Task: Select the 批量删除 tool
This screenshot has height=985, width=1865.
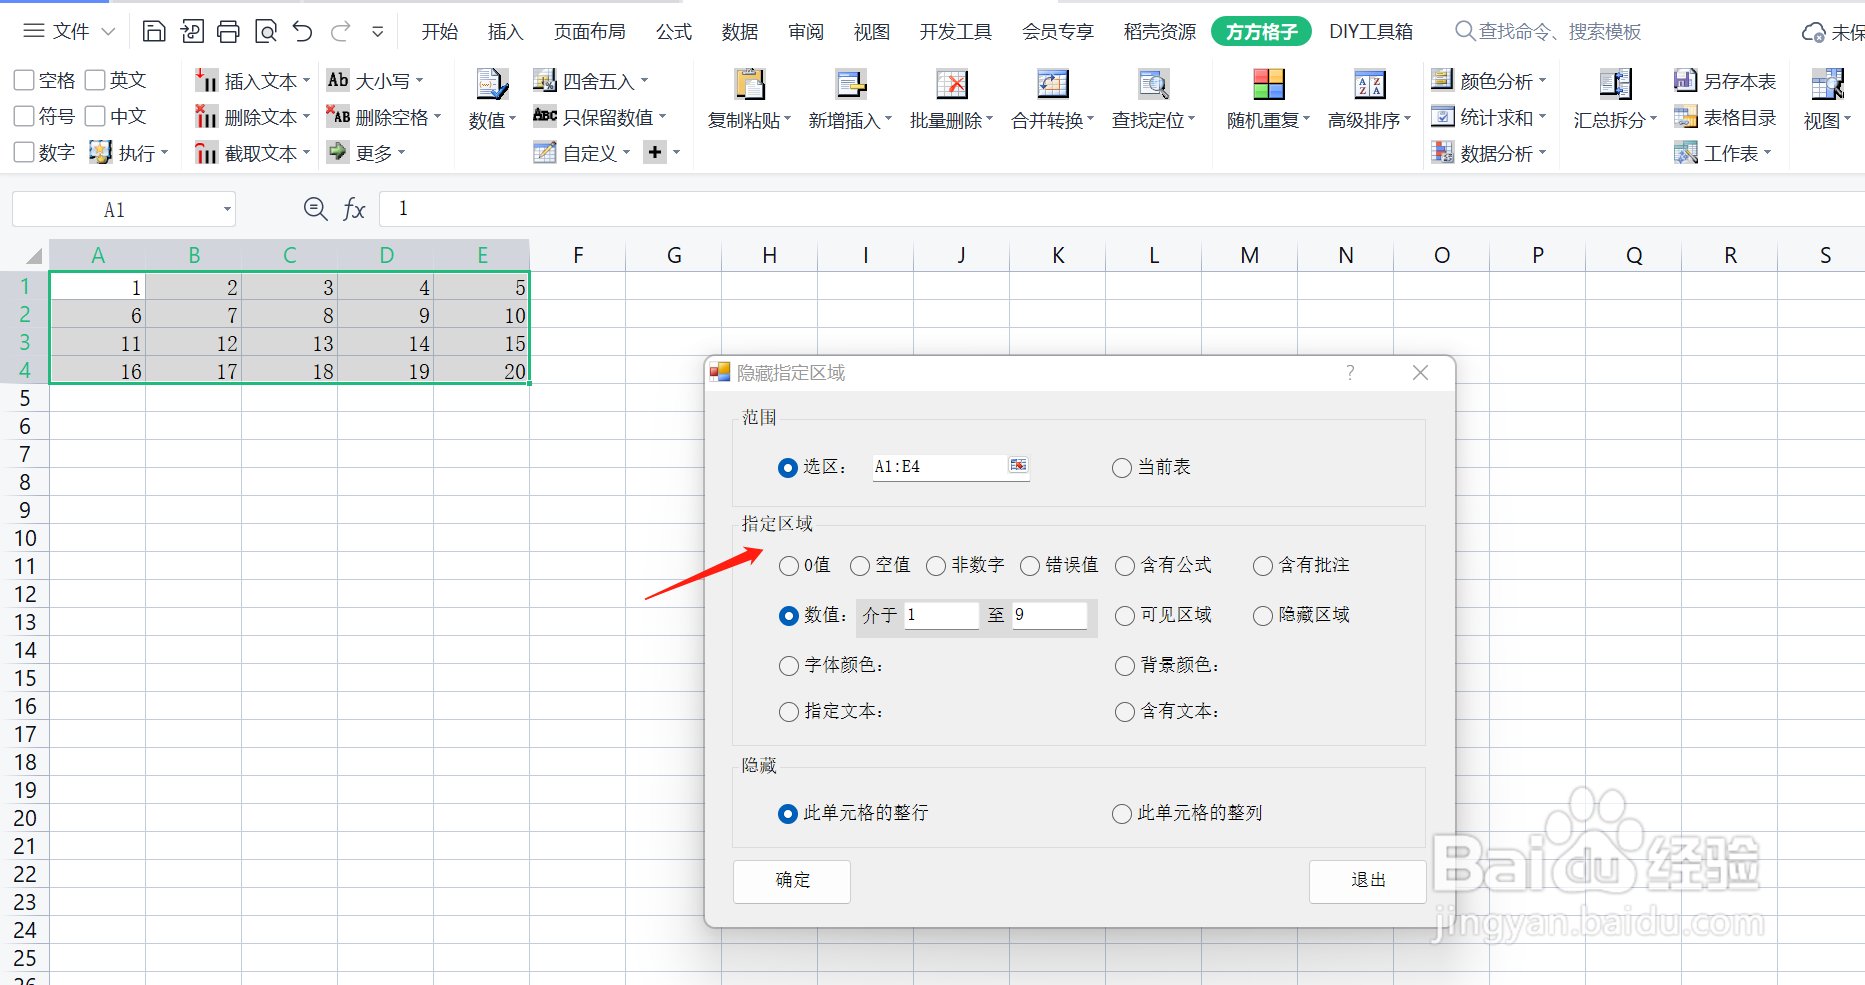Action: coord(948,98)
